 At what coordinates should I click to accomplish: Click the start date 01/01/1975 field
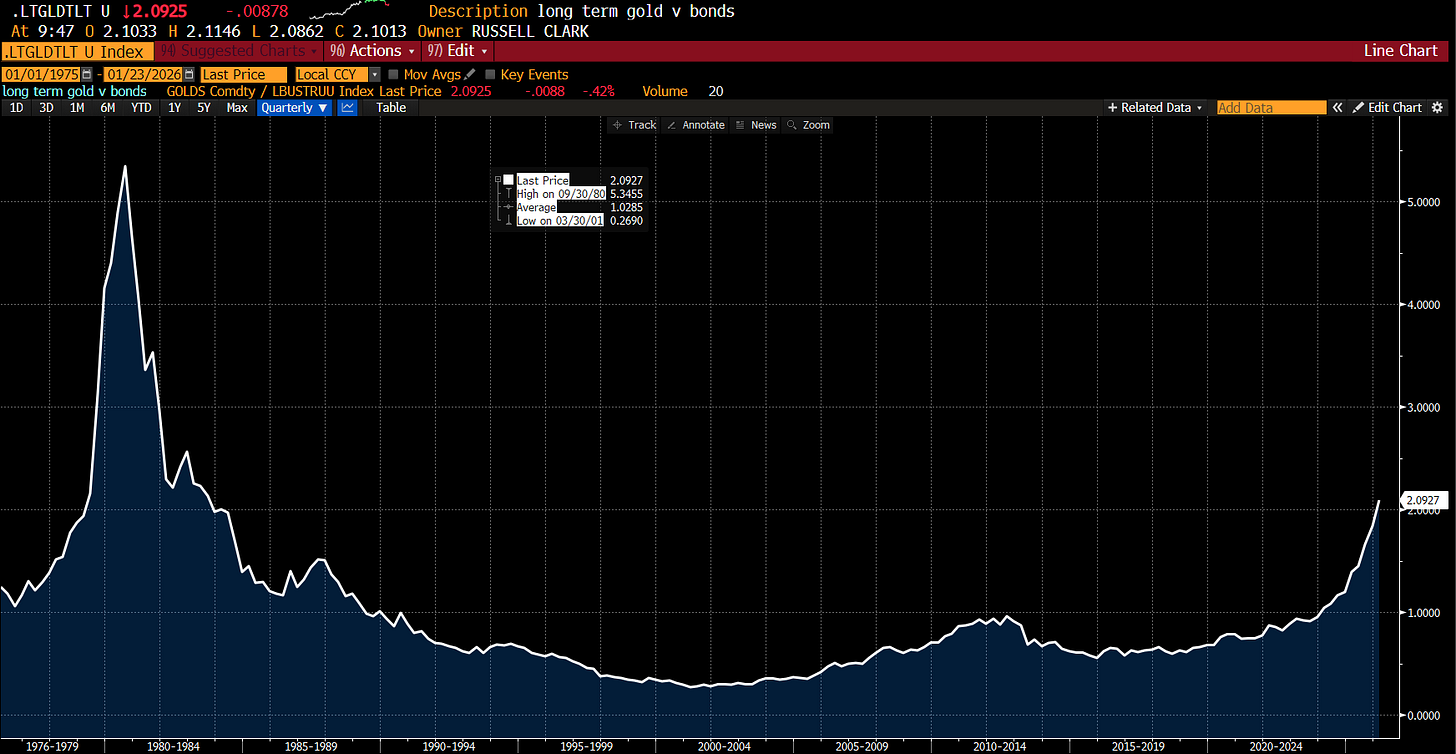click(x=42, y=75)
